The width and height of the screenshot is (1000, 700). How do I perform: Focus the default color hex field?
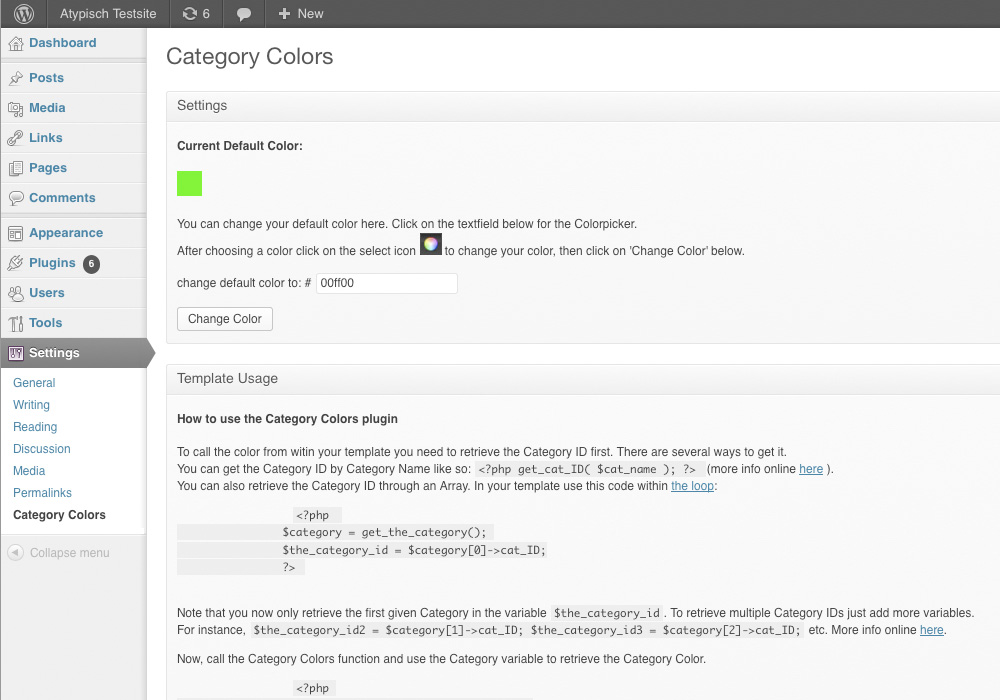[x=386, y=283]
